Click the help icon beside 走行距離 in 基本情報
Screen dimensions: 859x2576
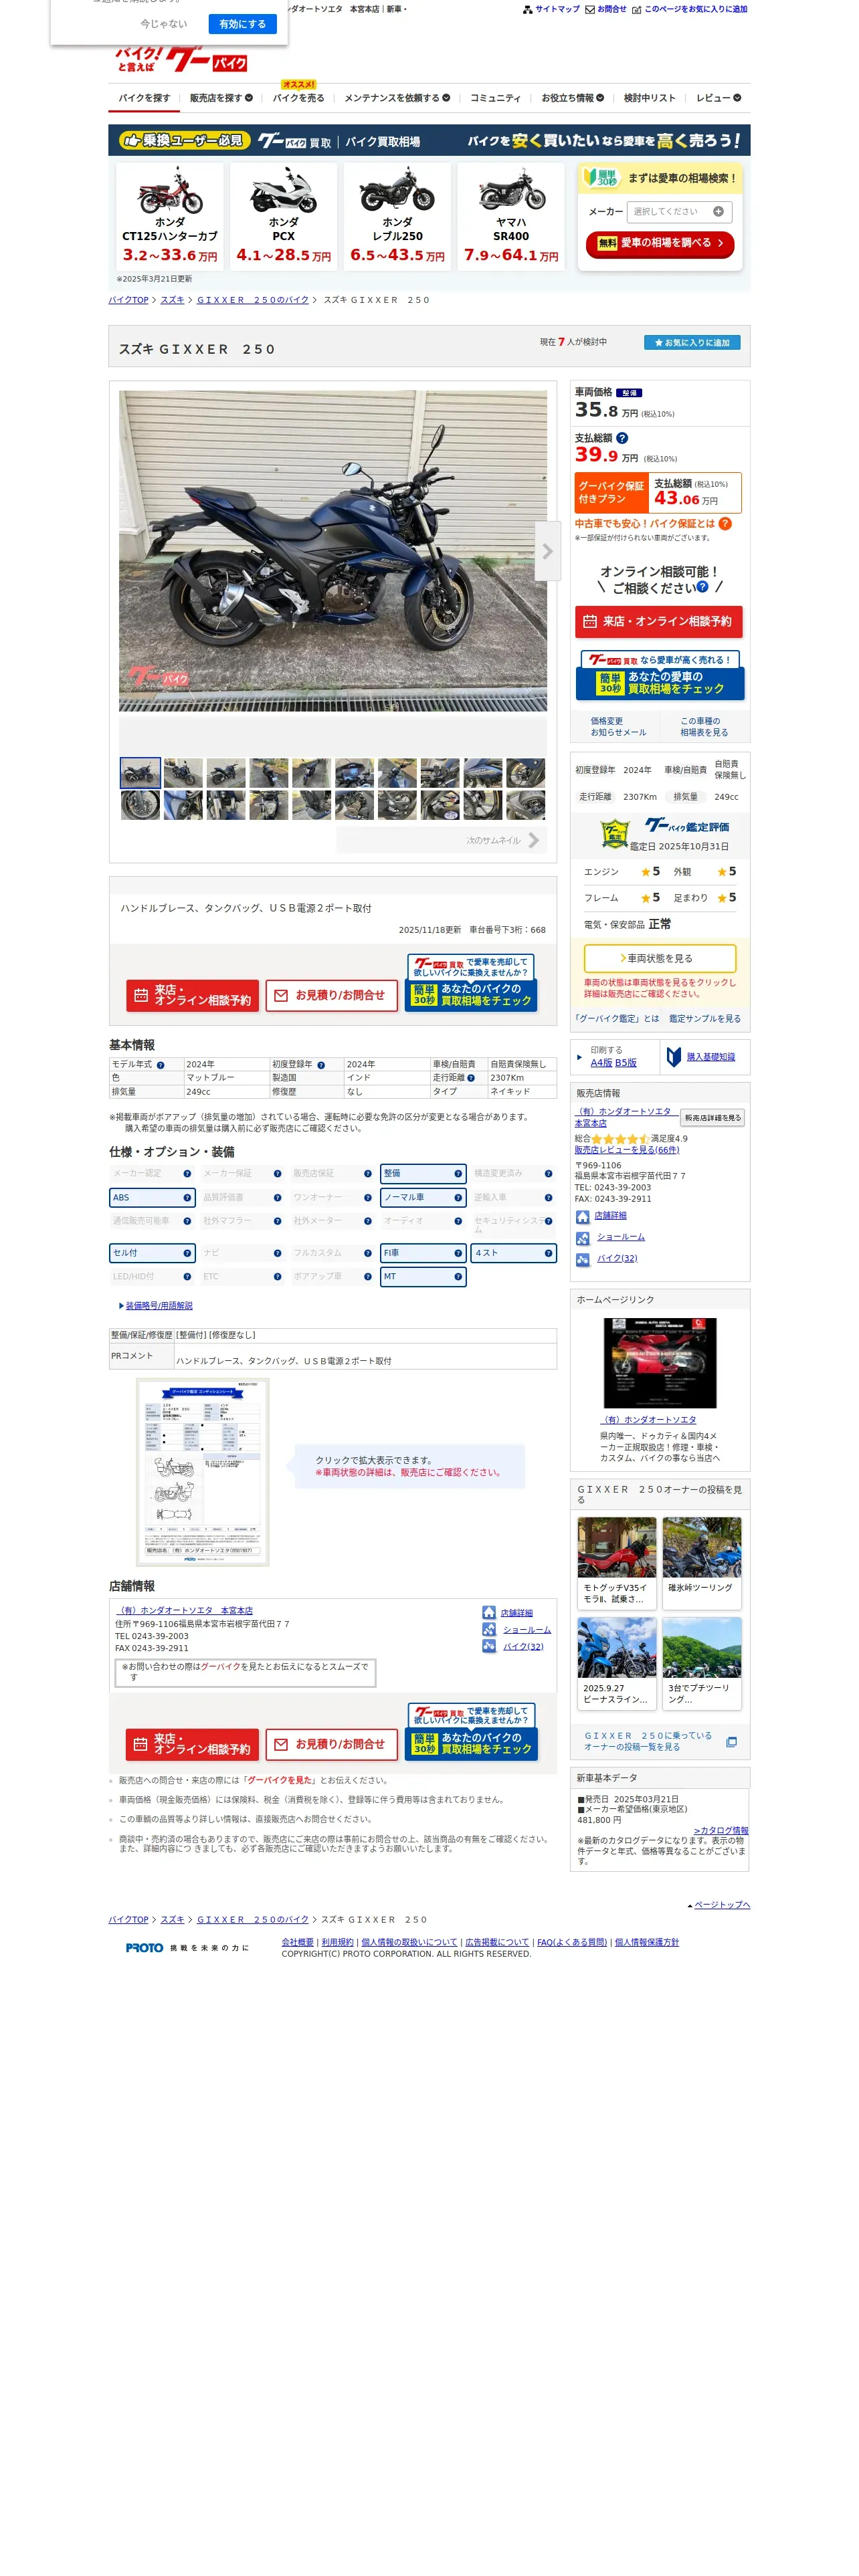click(x=471, y=1078)
